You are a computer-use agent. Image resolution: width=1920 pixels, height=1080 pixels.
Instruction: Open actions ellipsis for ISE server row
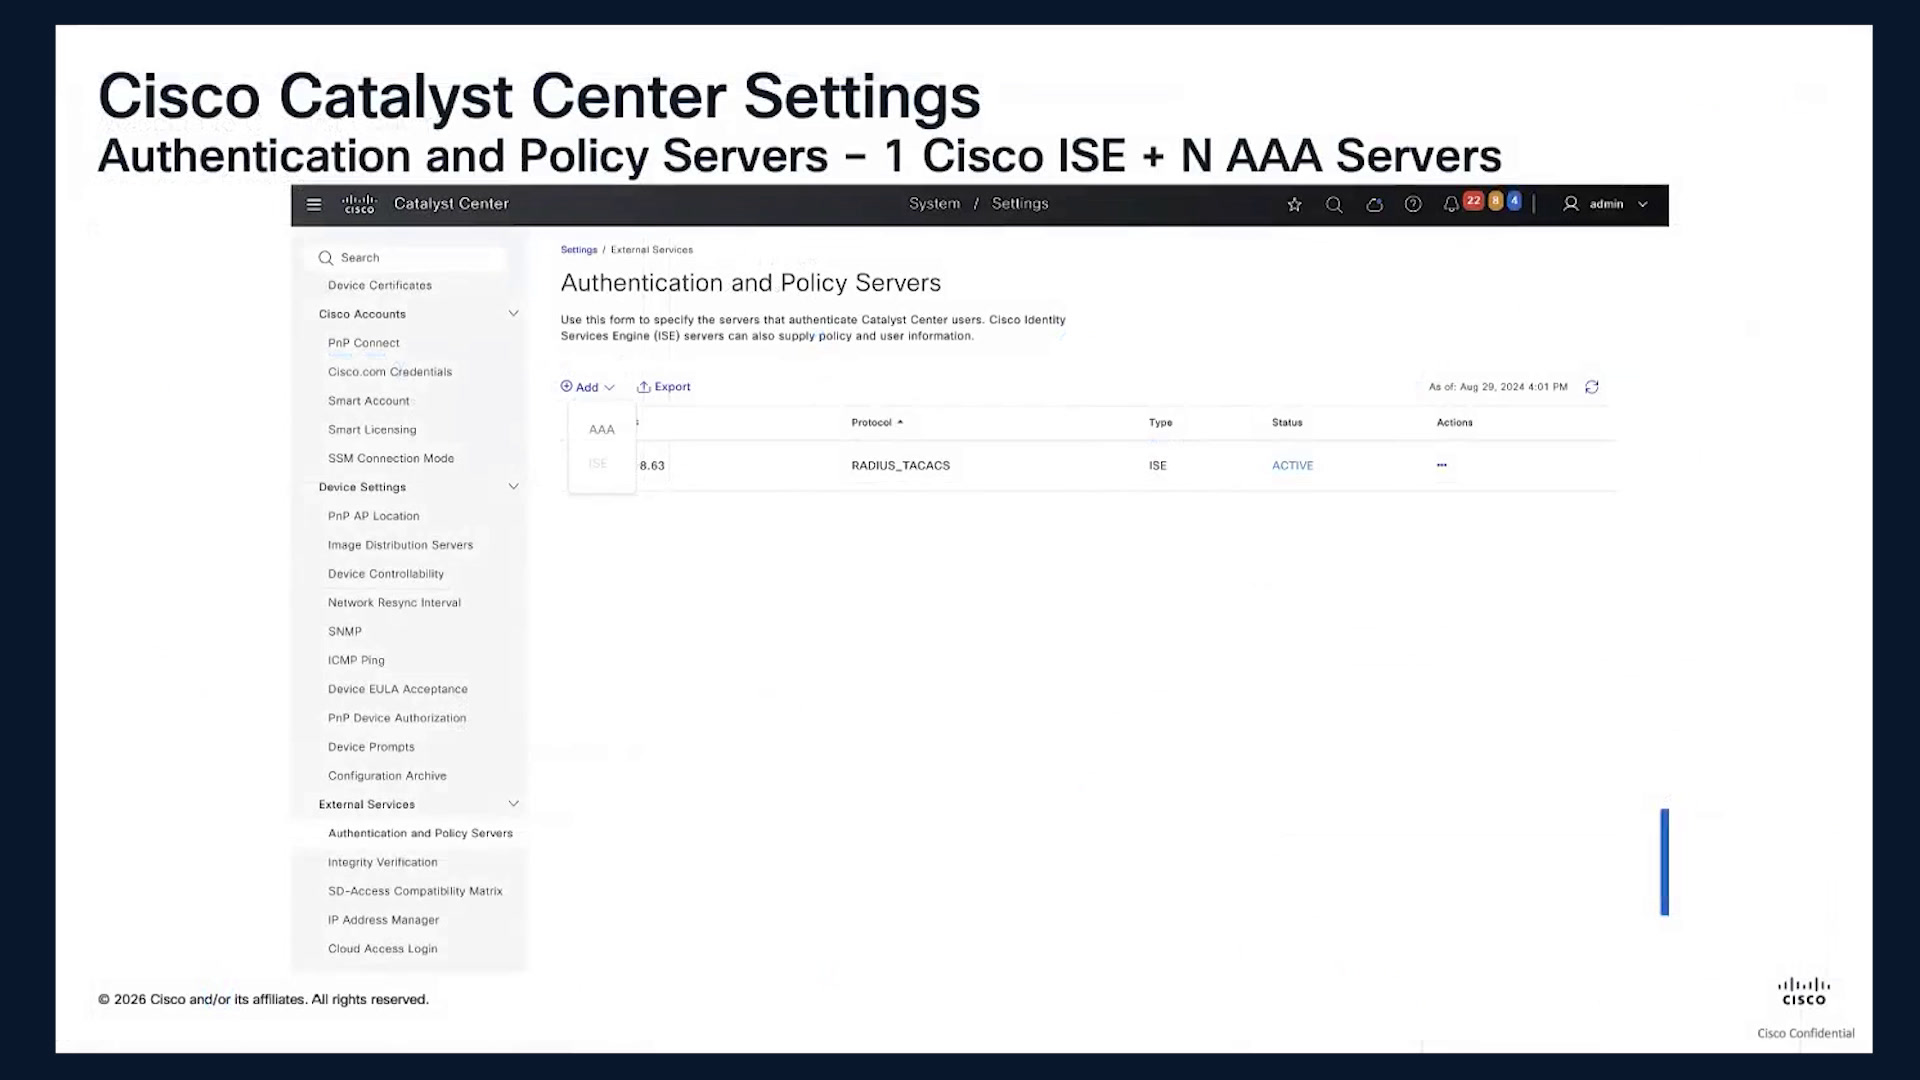1441,465
